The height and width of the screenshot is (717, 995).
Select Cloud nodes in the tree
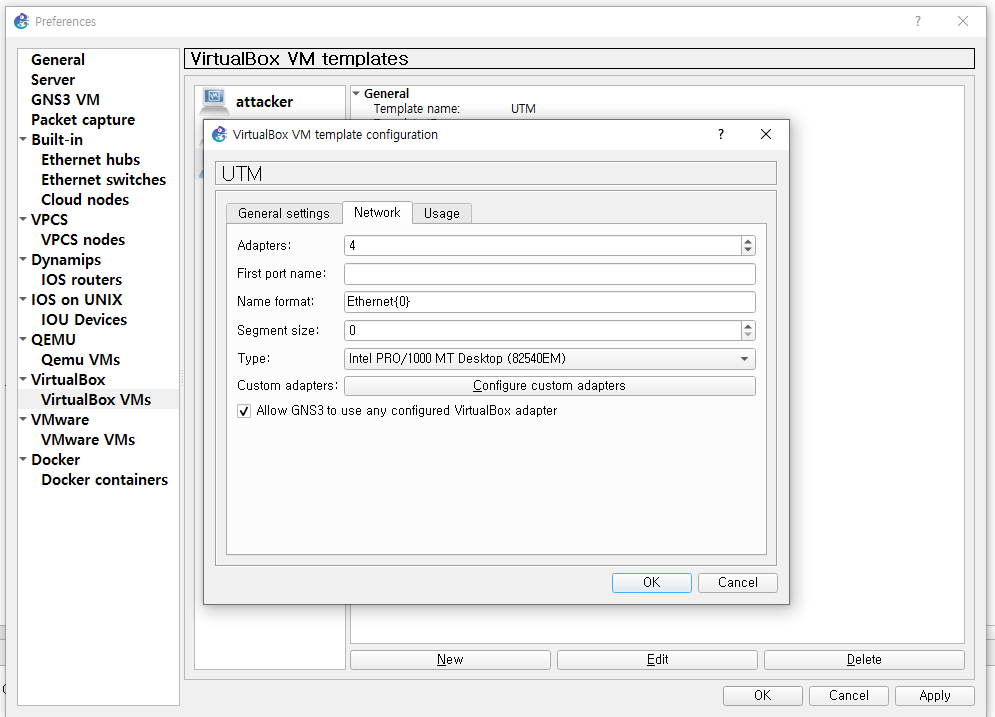click(85, 200)
